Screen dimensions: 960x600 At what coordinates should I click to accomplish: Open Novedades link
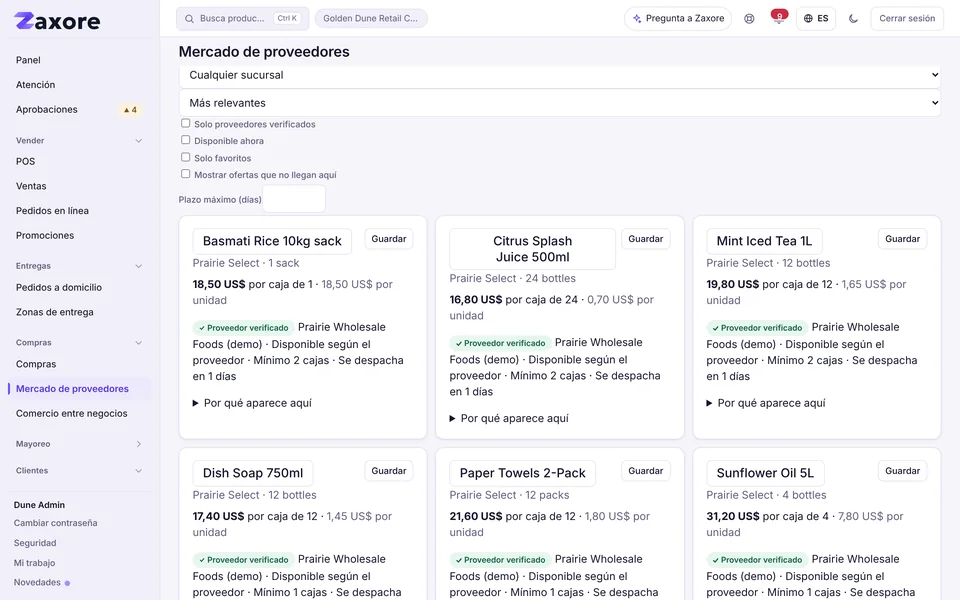(x=37, y=582)
